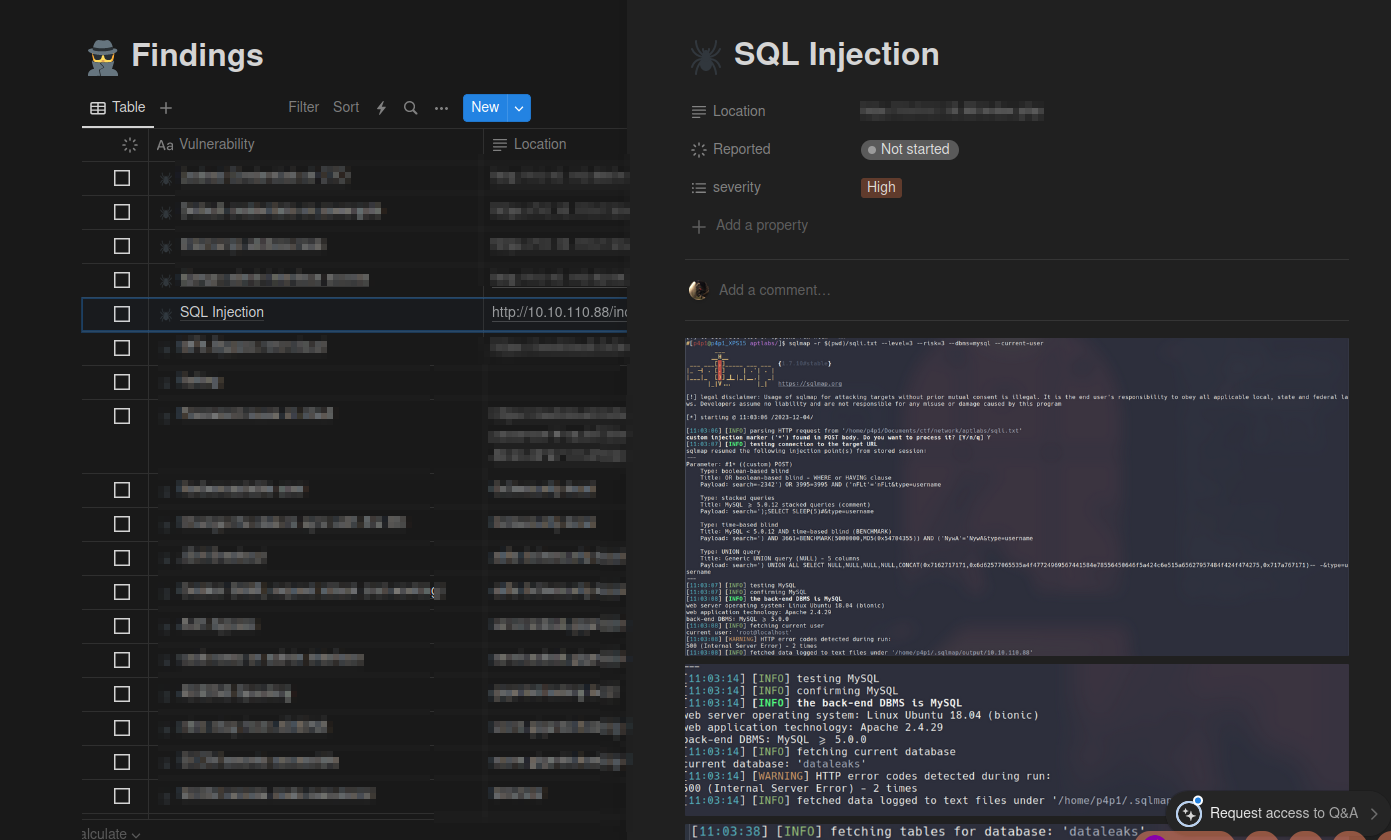Add a new view with plus icon

[166, 108]
